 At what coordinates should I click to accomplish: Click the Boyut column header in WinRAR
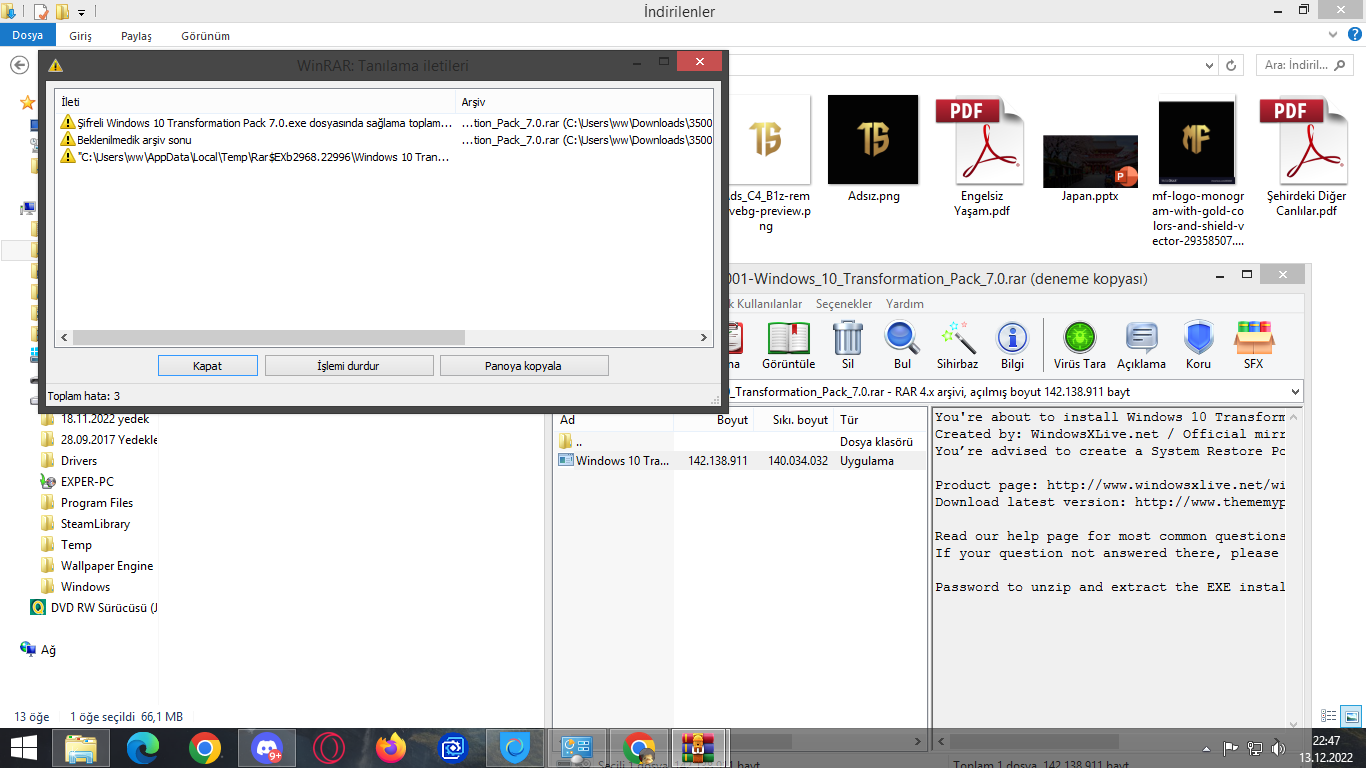pyautogui.click(x=712, y=420)
